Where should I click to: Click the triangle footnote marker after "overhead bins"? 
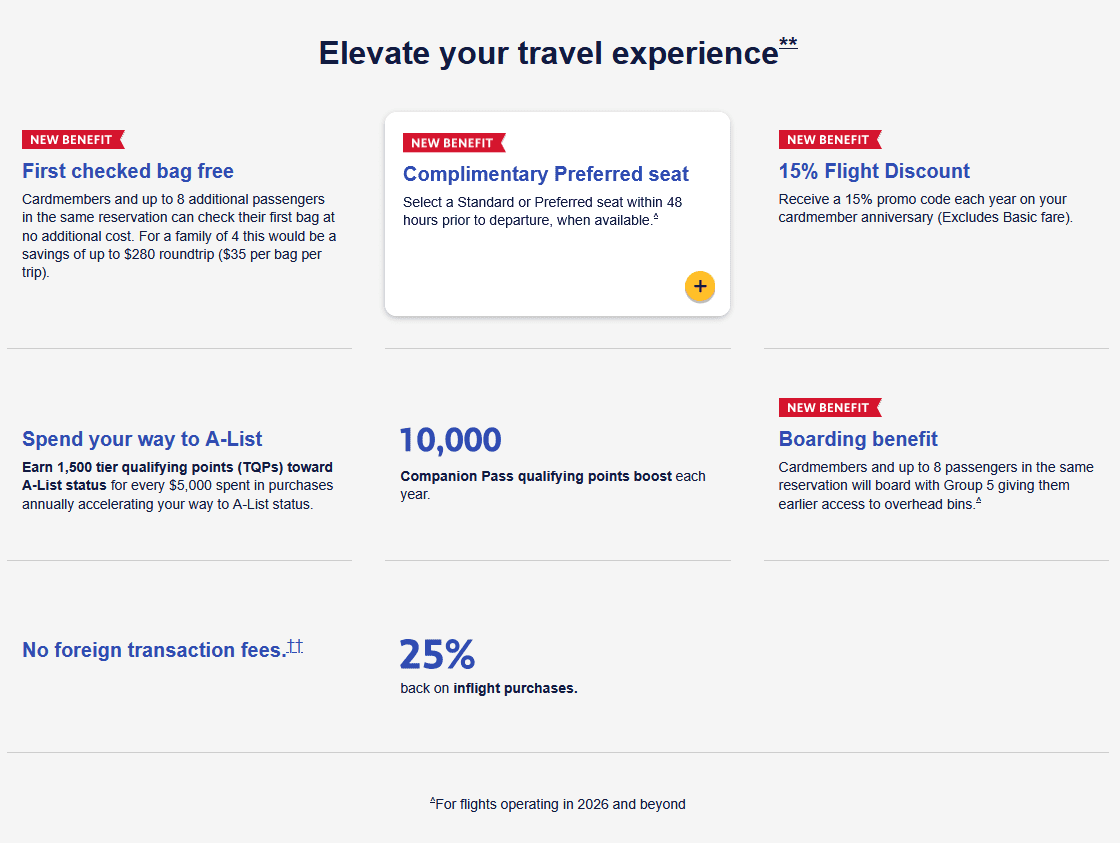pyautogui.click(x=978, y=501)
